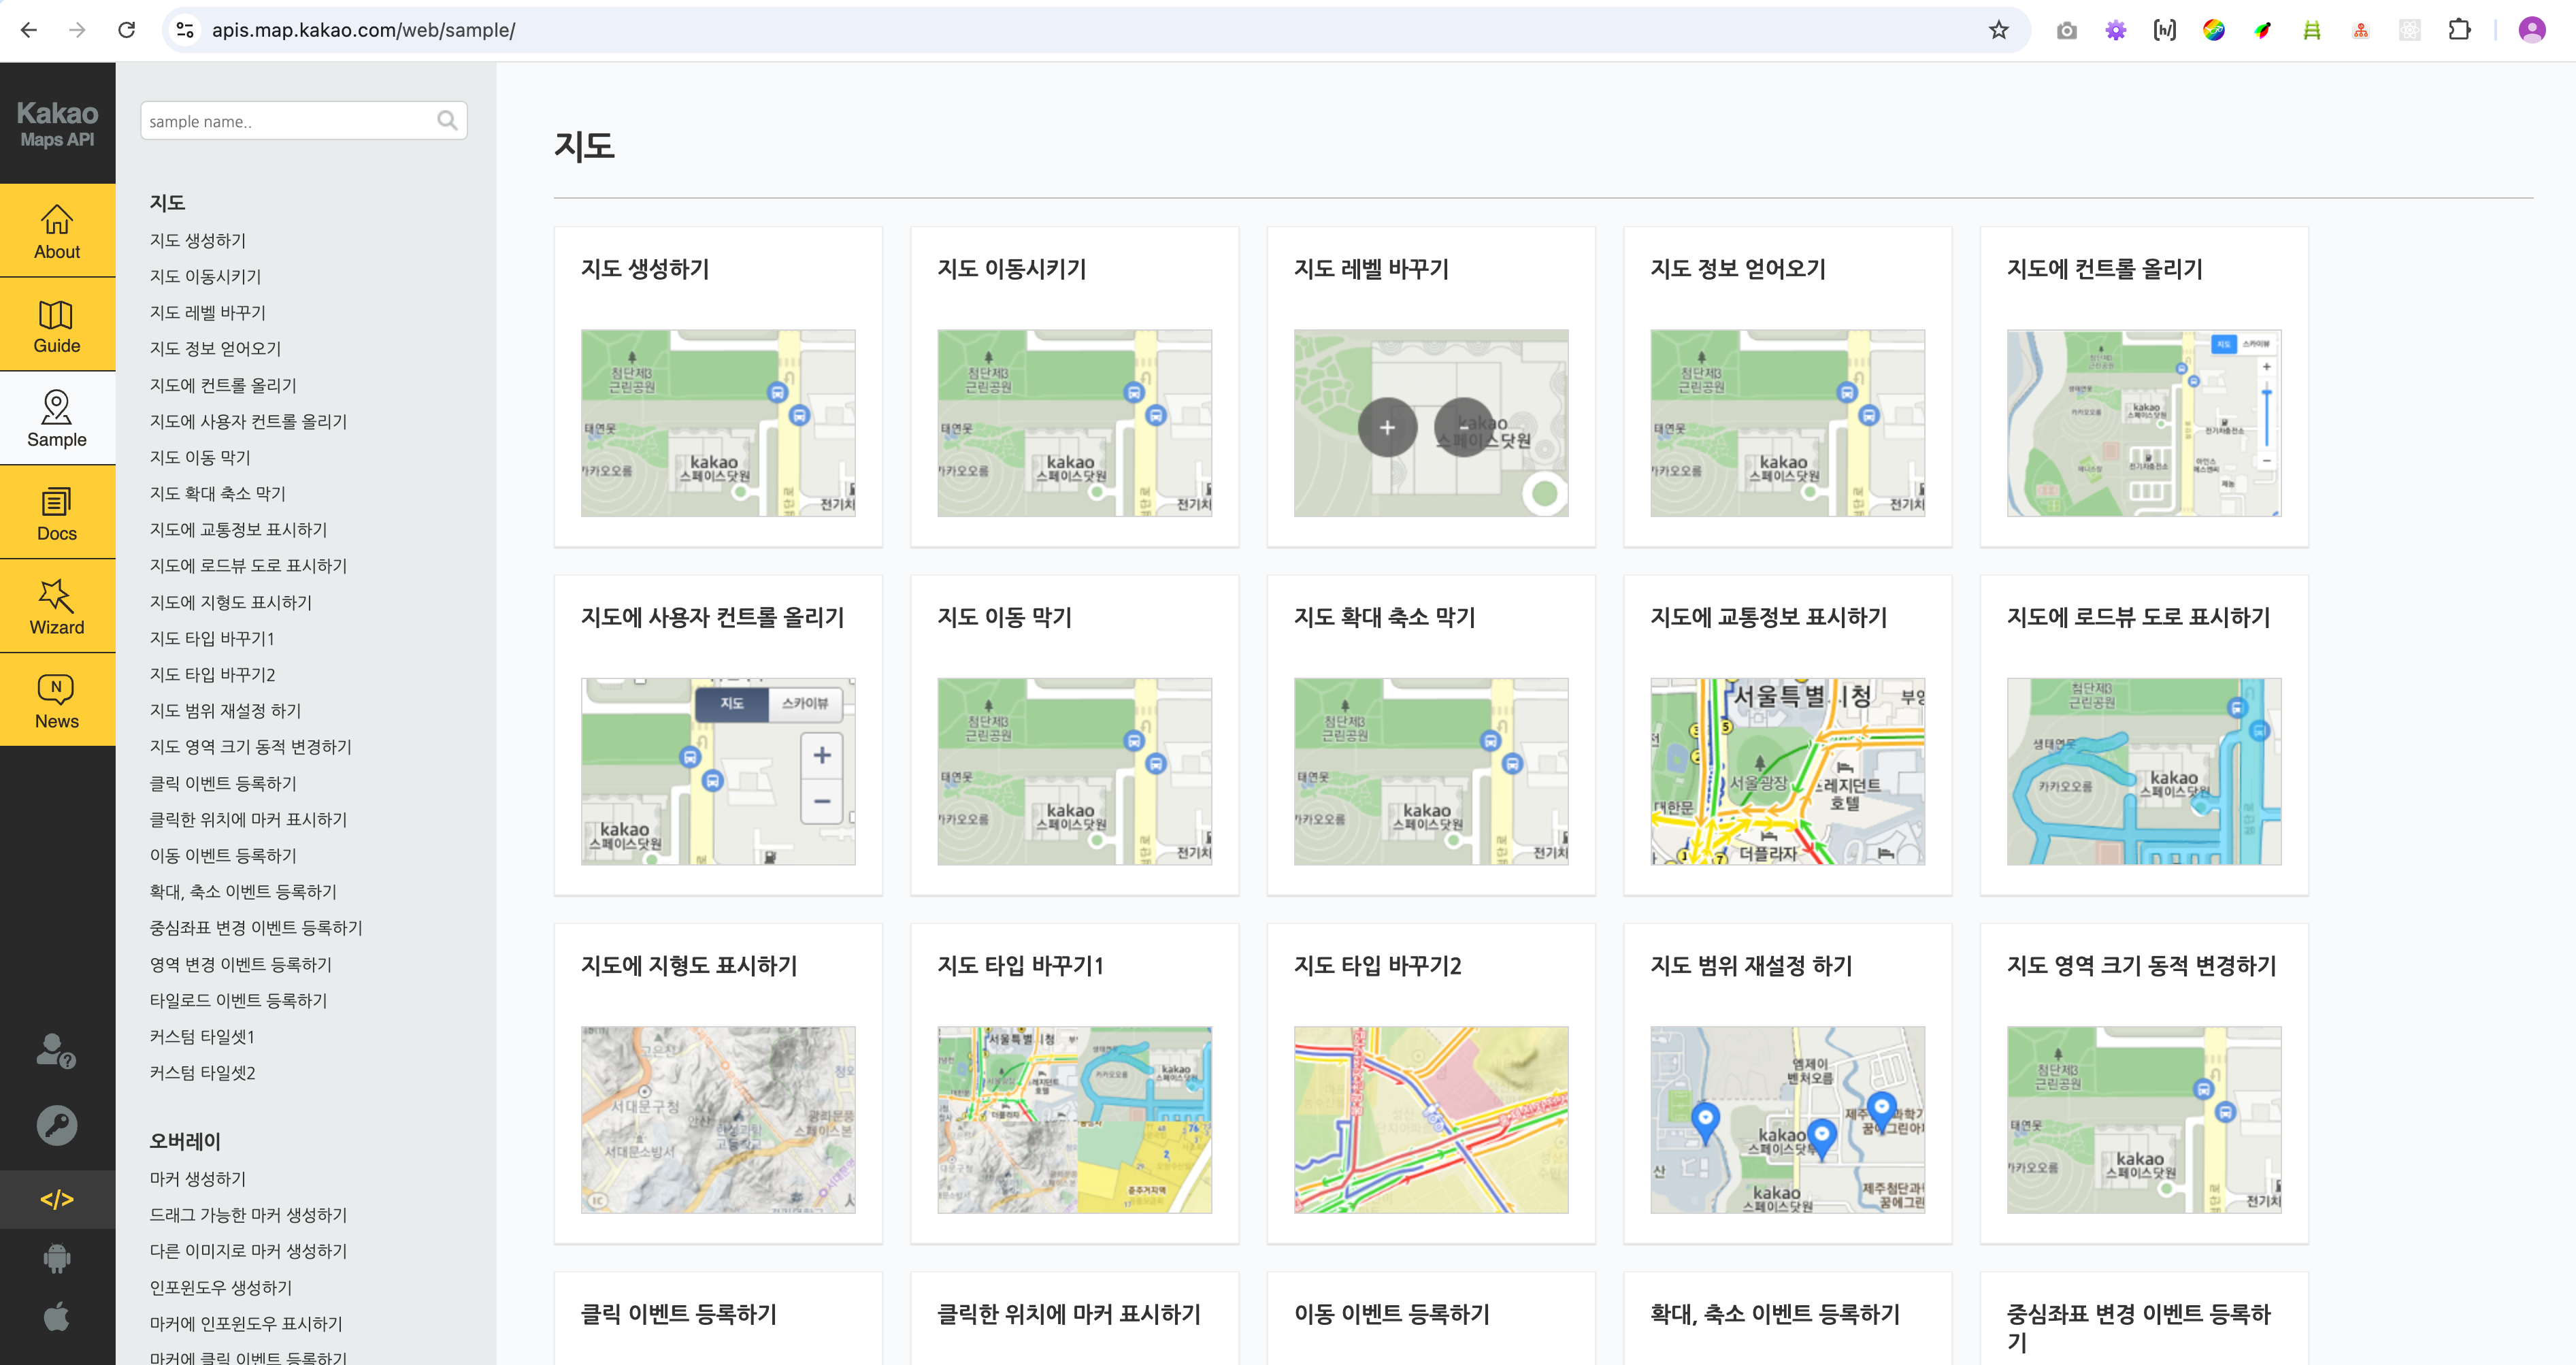Open the 커스텀 타일셋1 sidebar link
2576x1365 pixels.
coord(202,1036)
